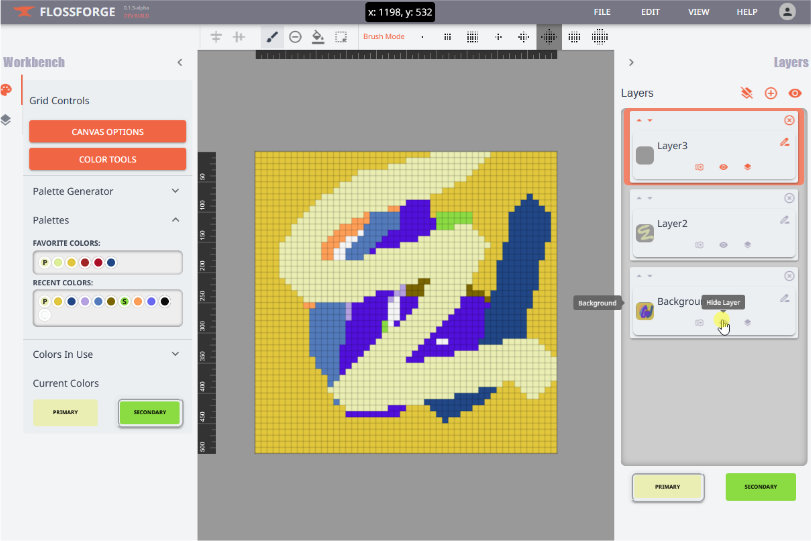Delete Layer2 using its circled X
The height and width of the screenshot is (541, 811).
pos(789,198)
